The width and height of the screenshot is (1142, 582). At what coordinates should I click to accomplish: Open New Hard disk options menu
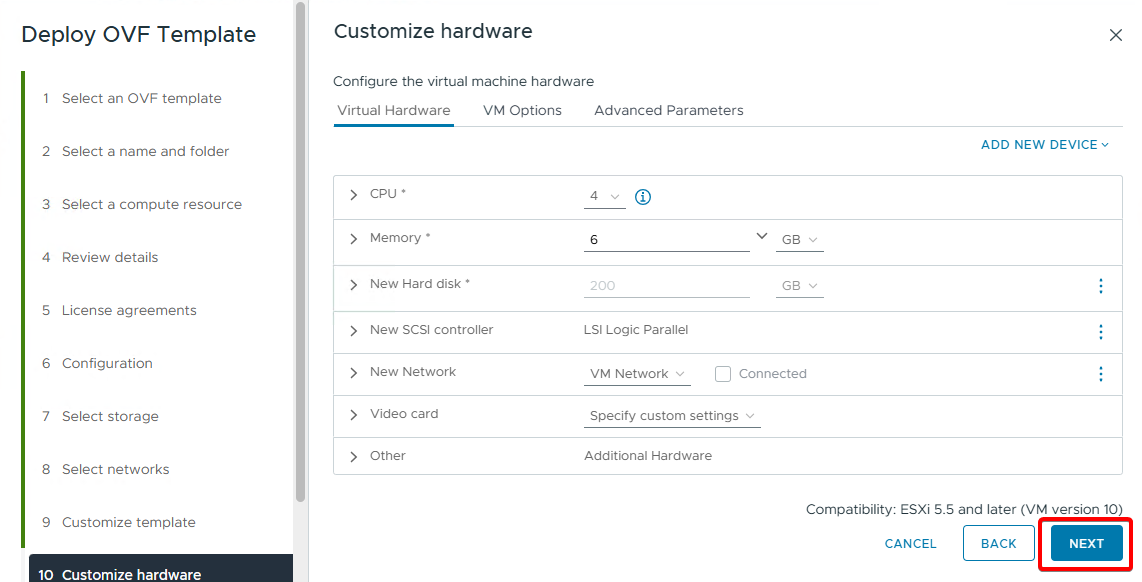(x=1101, y=286)
